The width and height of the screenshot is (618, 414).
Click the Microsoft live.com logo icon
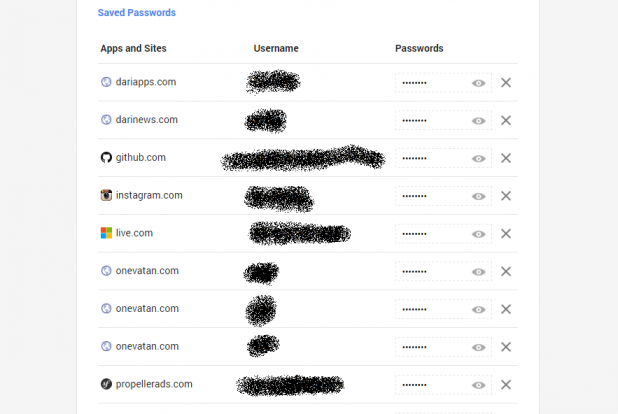point(106,233)
